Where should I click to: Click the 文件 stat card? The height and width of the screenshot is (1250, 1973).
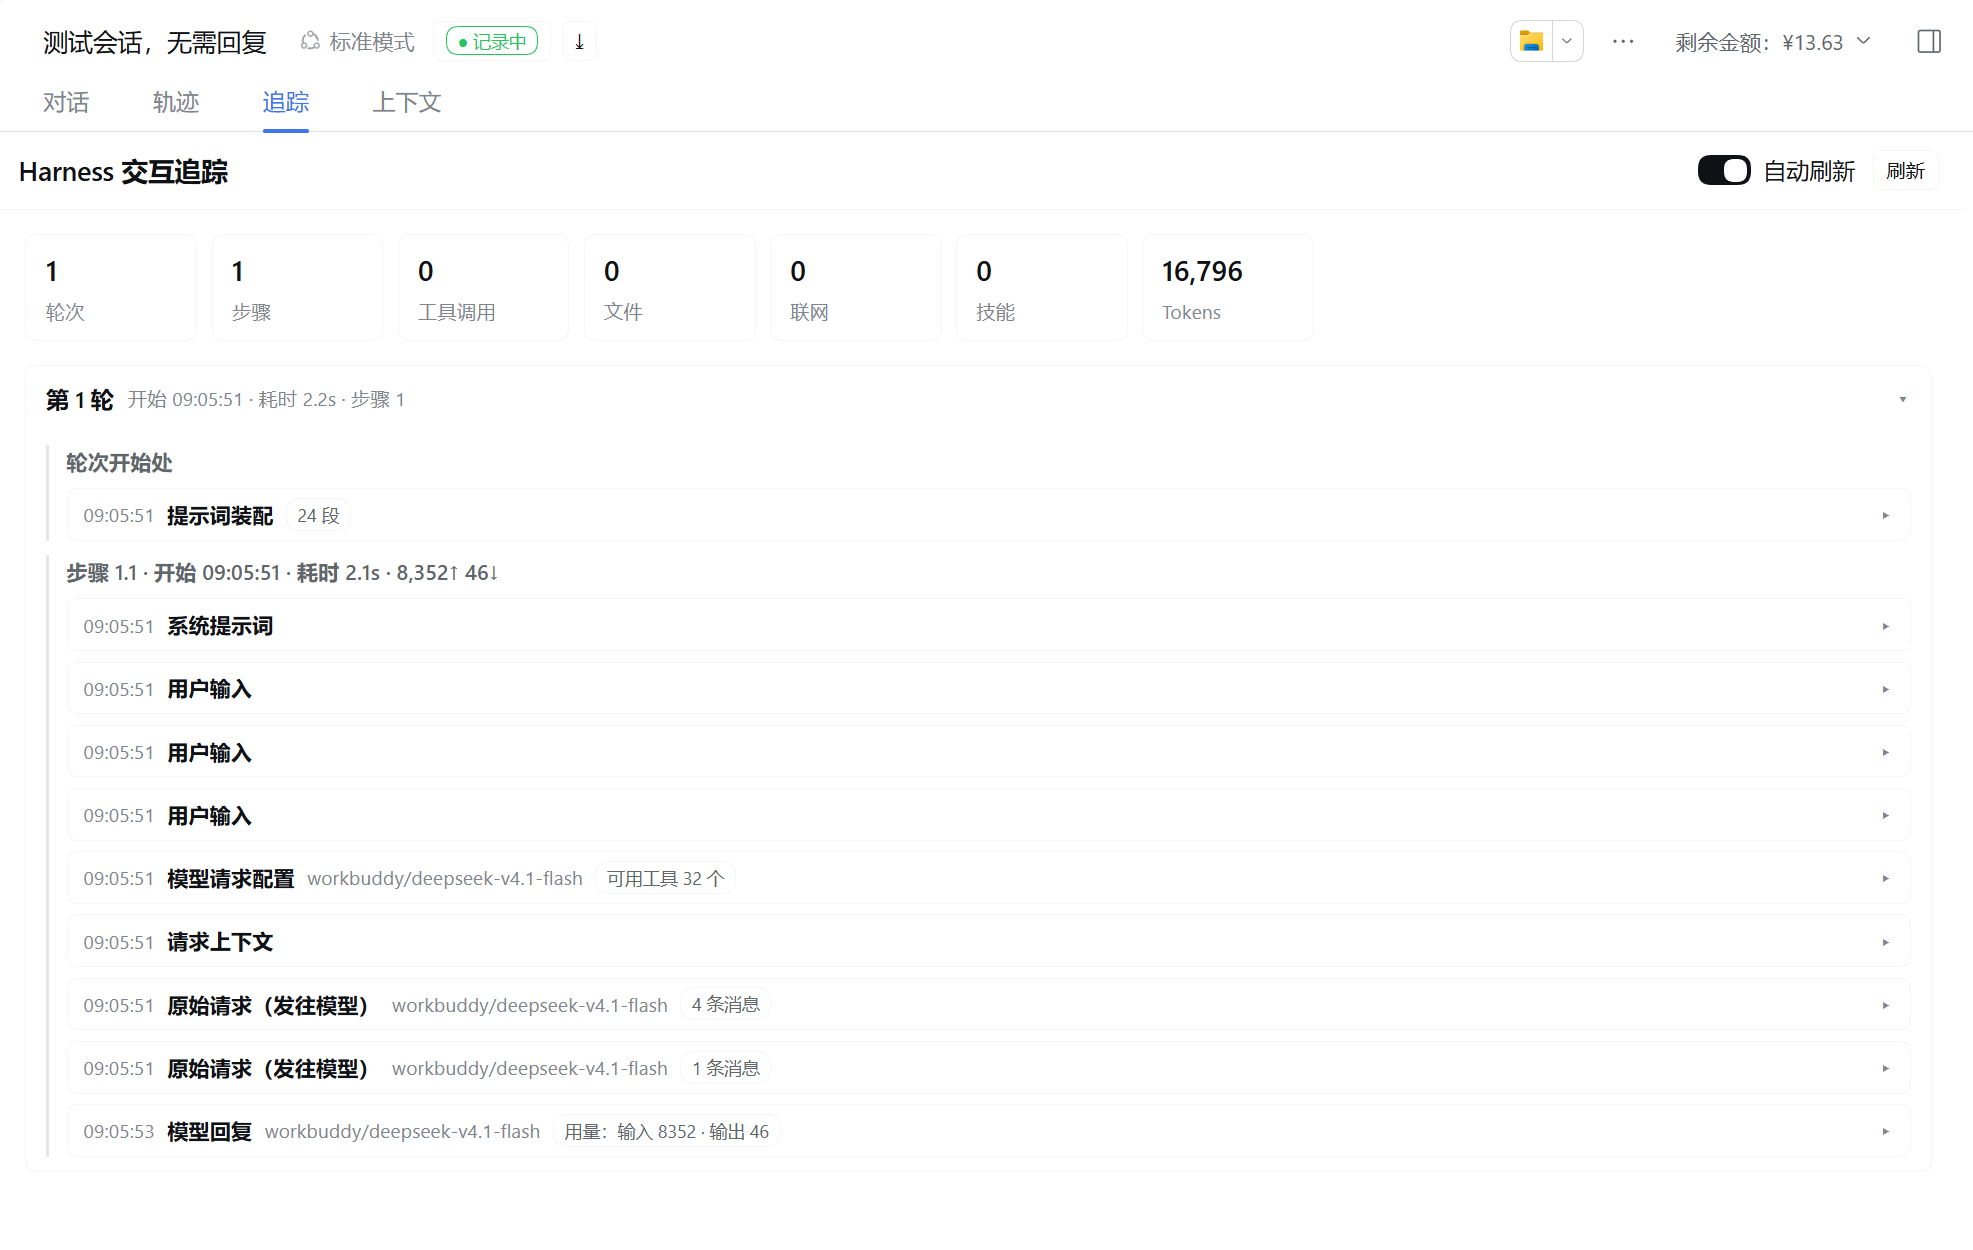click(x=669, y=288)
